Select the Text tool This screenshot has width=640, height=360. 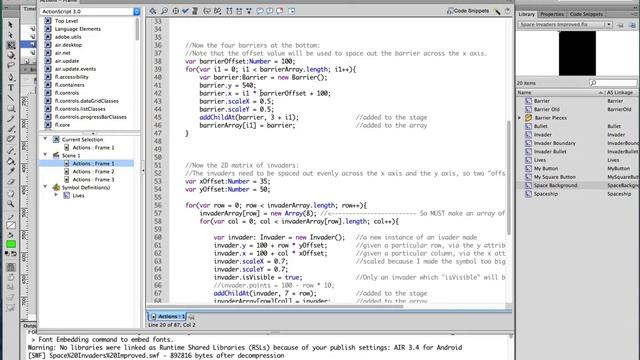pos(11,88)
